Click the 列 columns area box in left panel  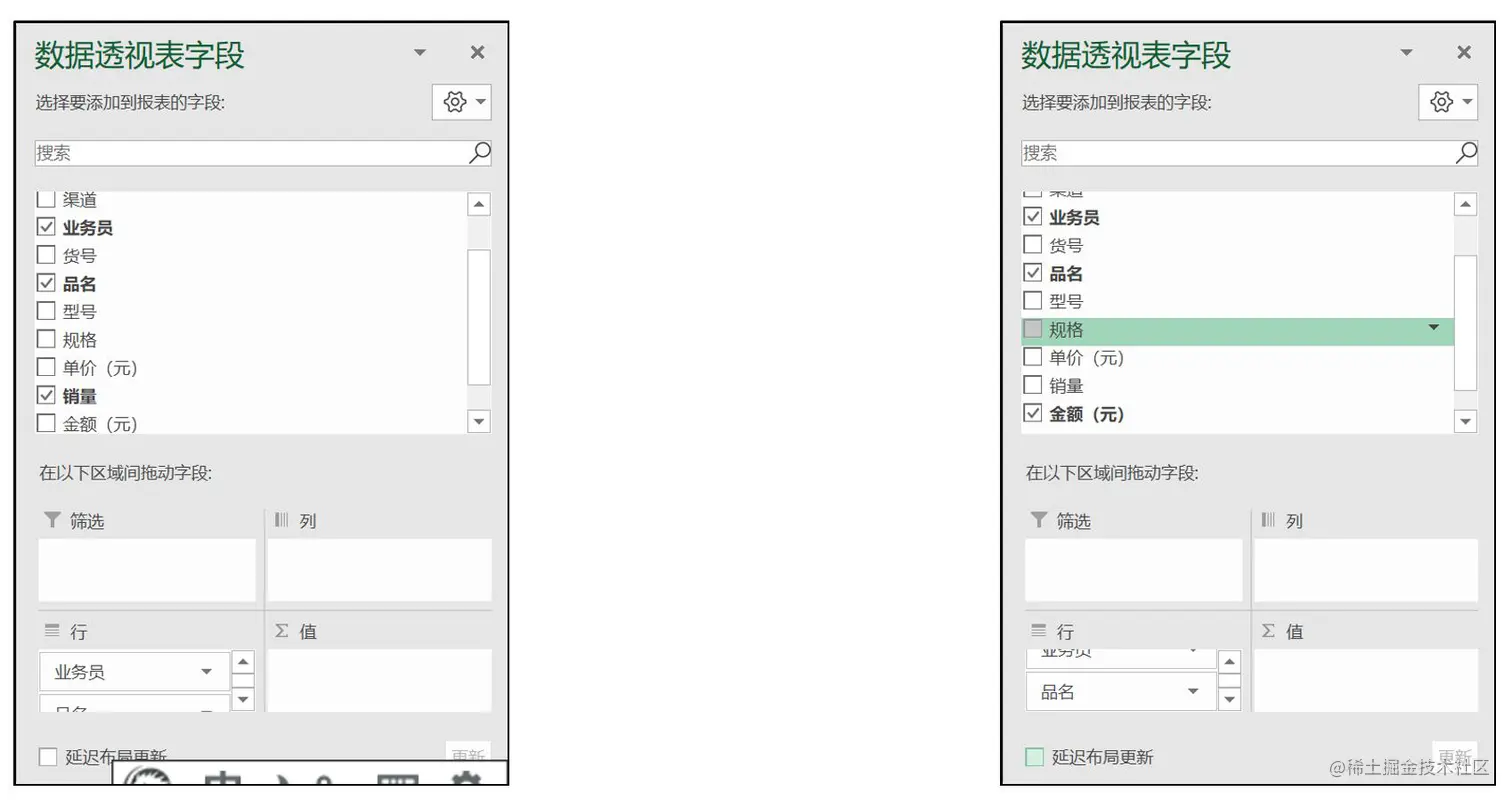pos(380,570)
